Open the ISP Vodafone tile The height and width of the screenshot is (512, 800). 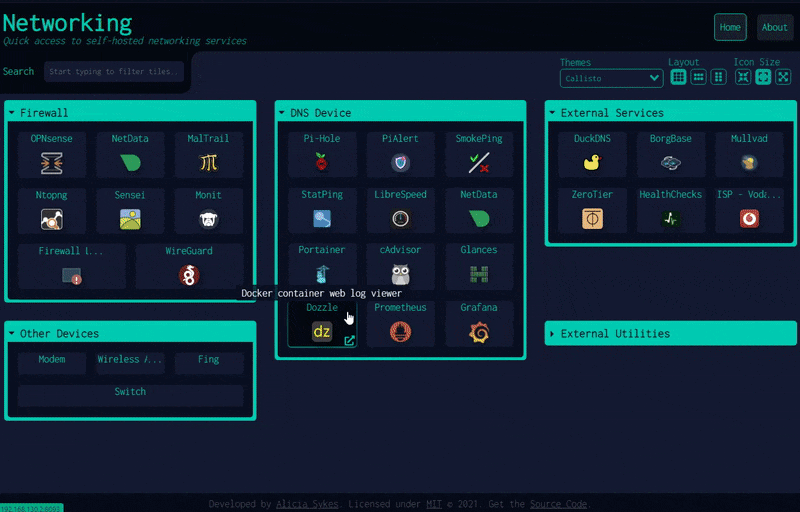(x=749, y=210)
